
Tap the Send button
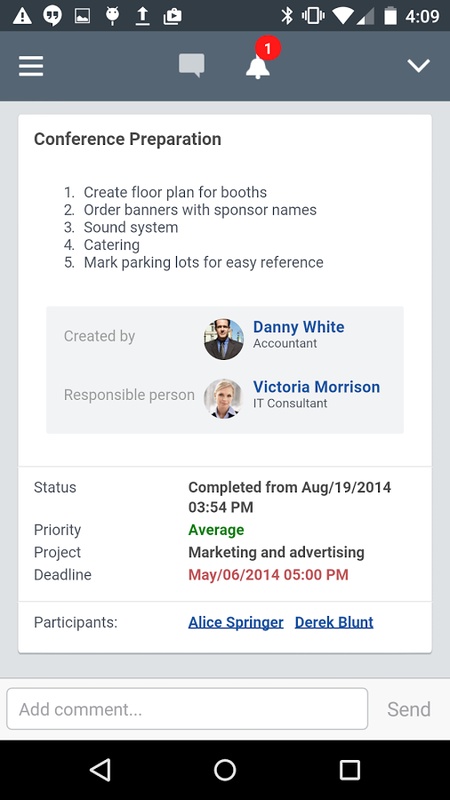point(409,709)
